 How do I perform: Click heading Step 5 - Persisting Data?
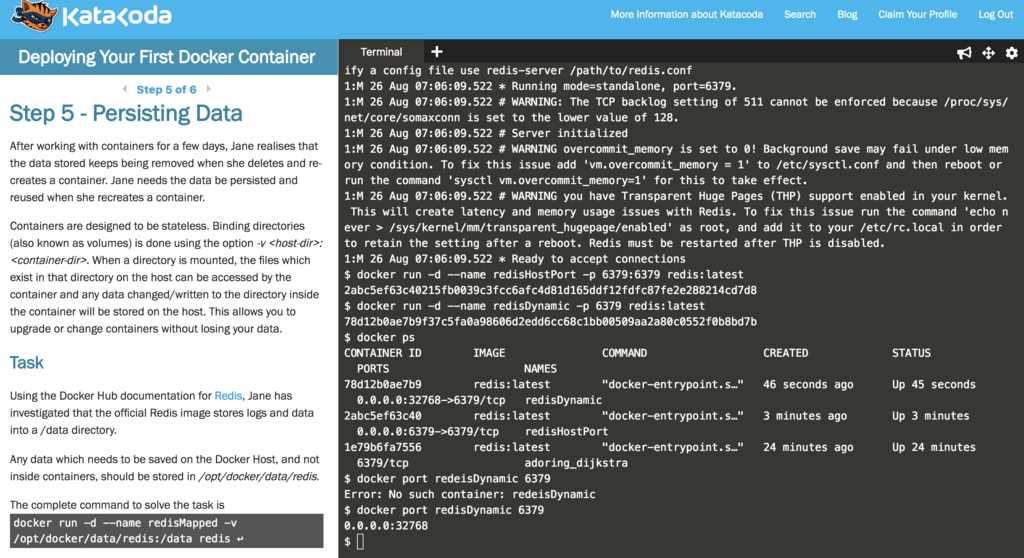[x=126, y=114]
